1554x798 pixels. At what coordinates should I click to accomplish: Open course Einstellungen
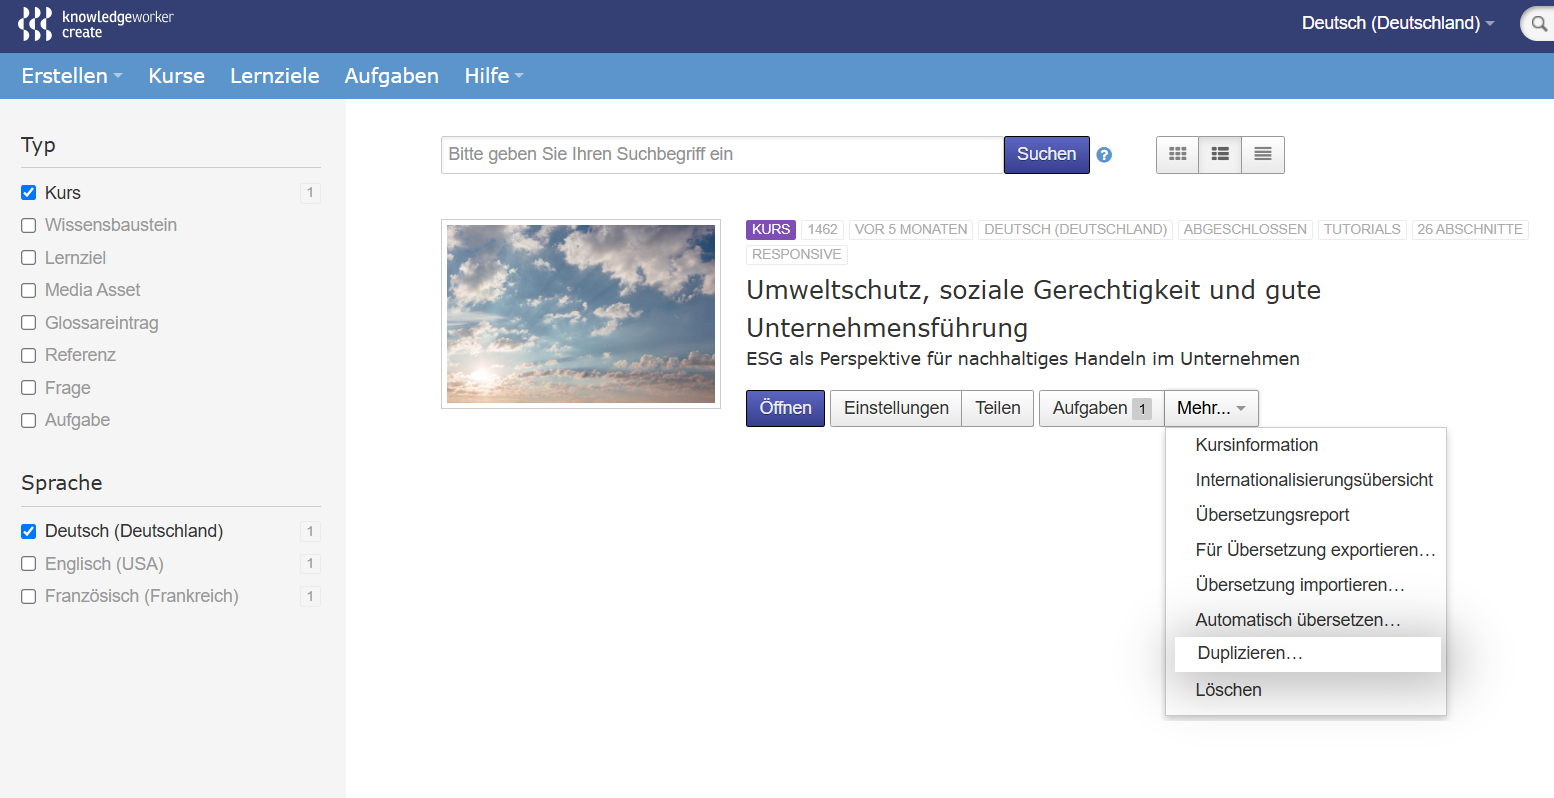[x=896, y=408]
